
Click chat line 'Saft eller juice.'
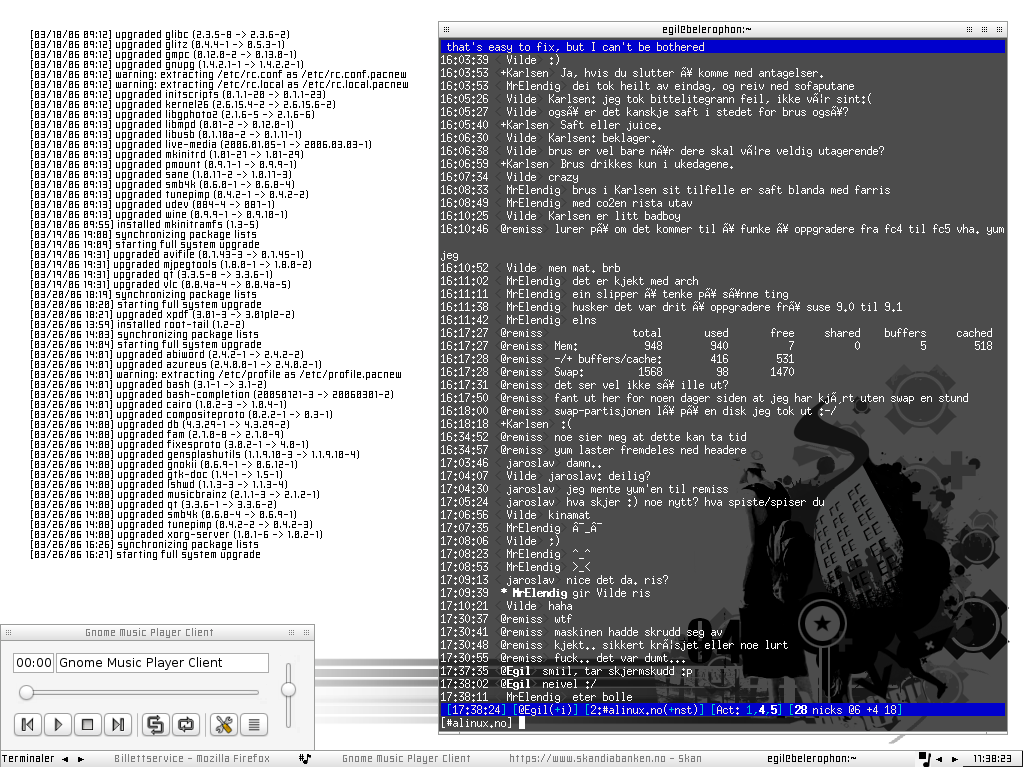coord(551,125)
